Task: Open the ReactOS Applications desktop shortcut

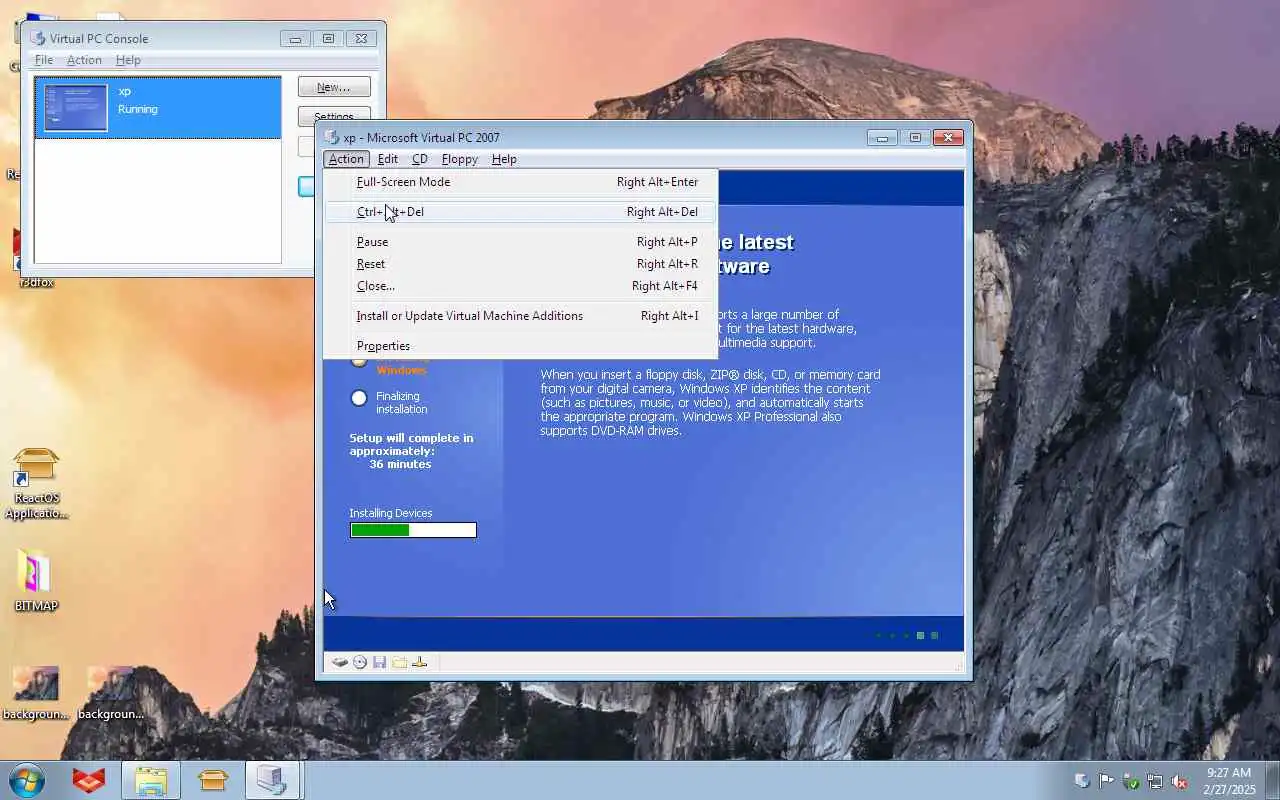Action: (x=36, y=484)
